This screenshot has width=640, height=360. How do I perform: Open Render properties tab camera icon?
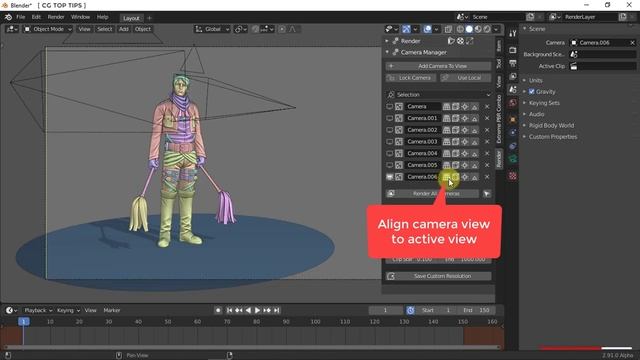(x=513, y=50)
